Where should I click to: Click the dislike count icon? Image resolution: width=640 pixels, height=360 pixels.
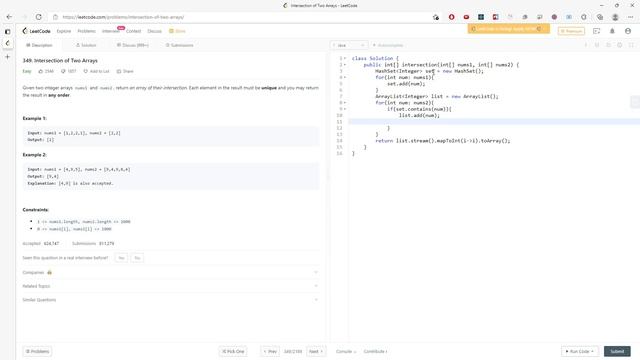tap(63, 71)
